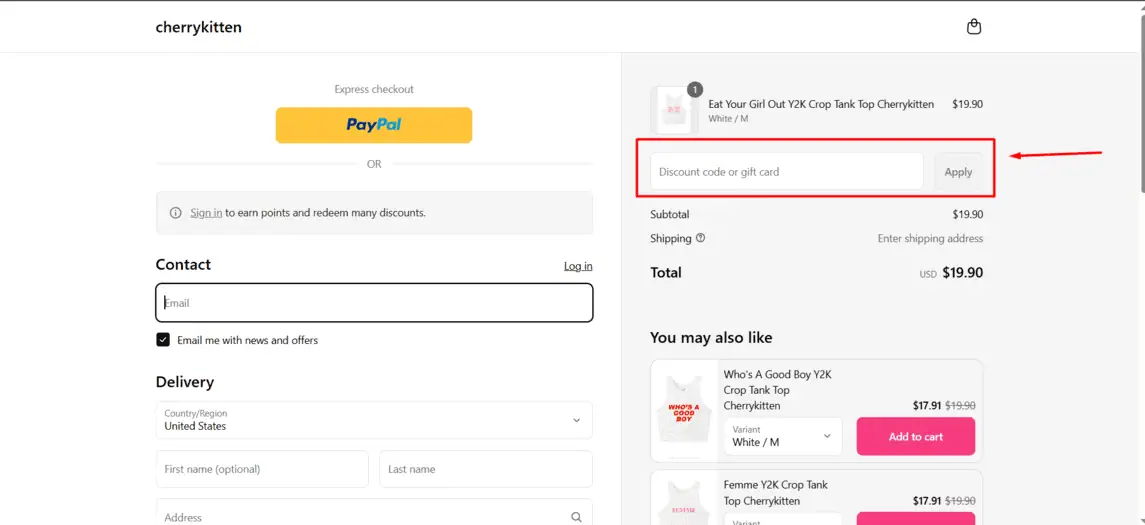The width and height of the screenshot is (1145, 525).
Task: Click into the Email input field
Action: click(x=374, y=303)
